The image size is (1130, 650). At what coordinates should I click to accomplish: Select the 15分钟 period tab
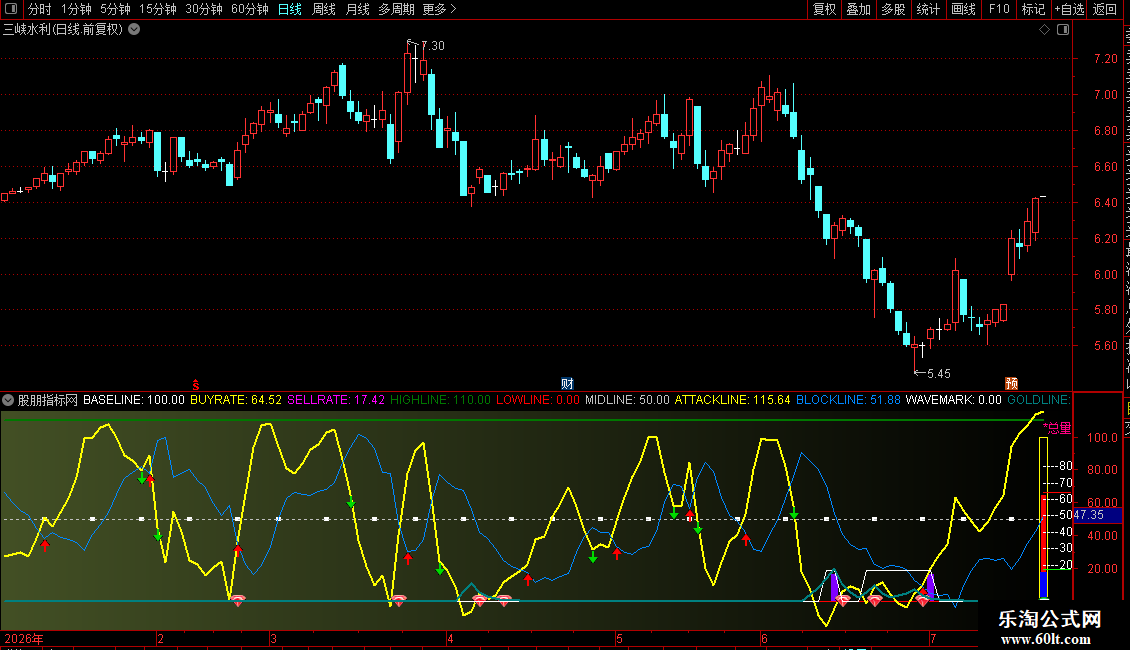click(x=157, y=9)
